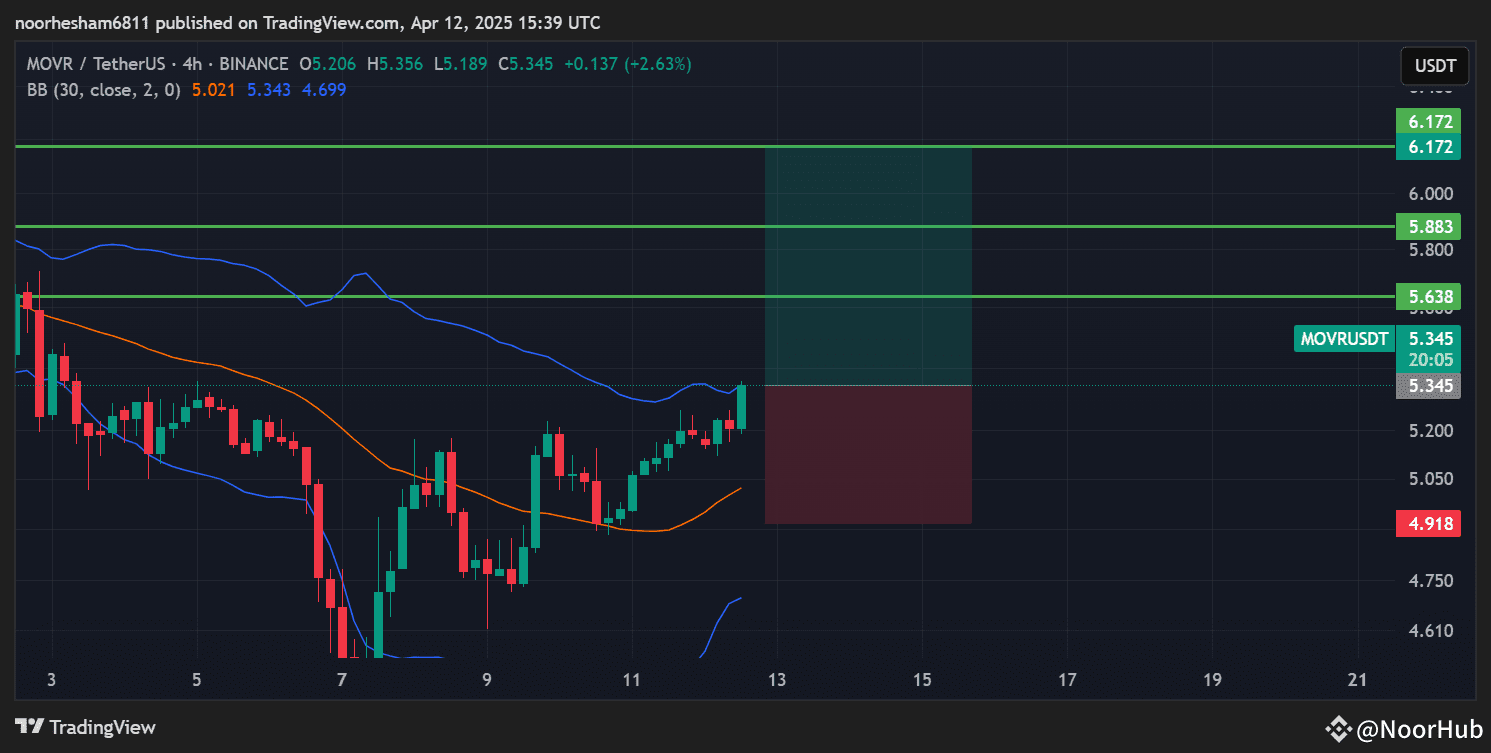
Task: Click the 4.918 stop-loss price label
Action: click(x=1427, y=523)
